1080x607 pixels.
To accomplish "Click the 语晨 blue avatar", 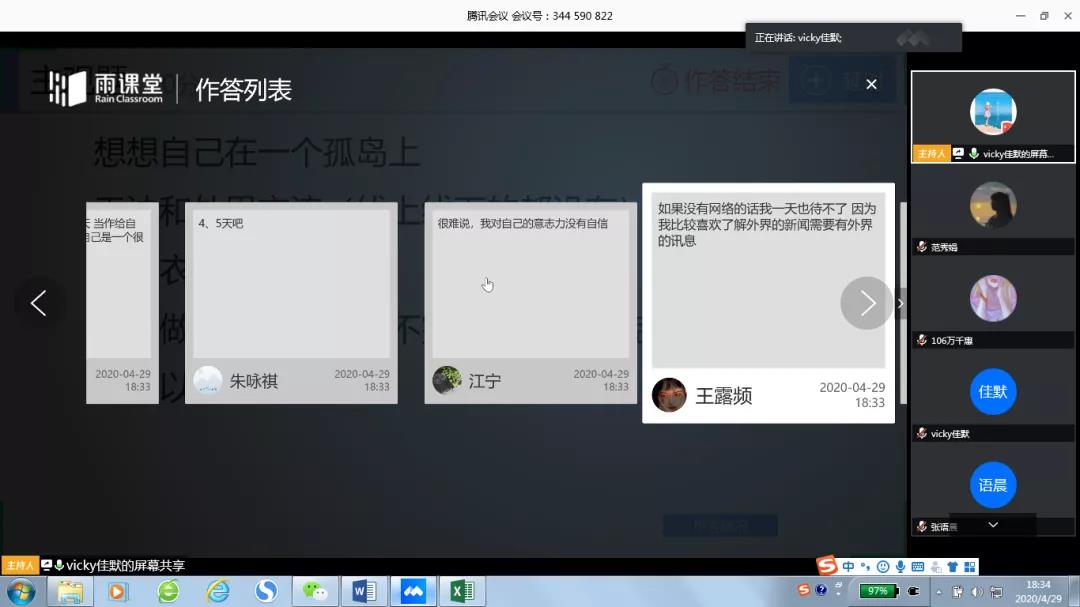I will click(992, 485).
